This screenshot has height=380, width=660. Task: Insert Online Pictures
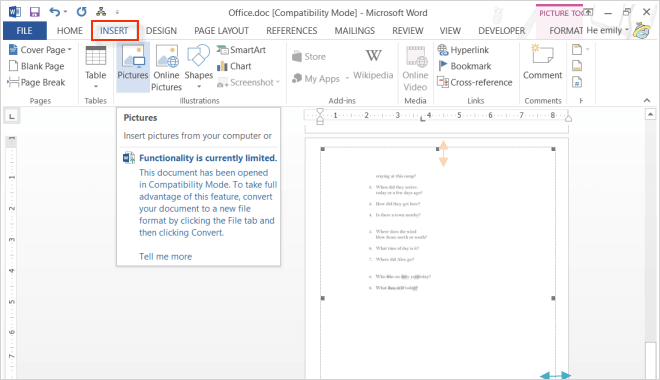pos(166,67)
